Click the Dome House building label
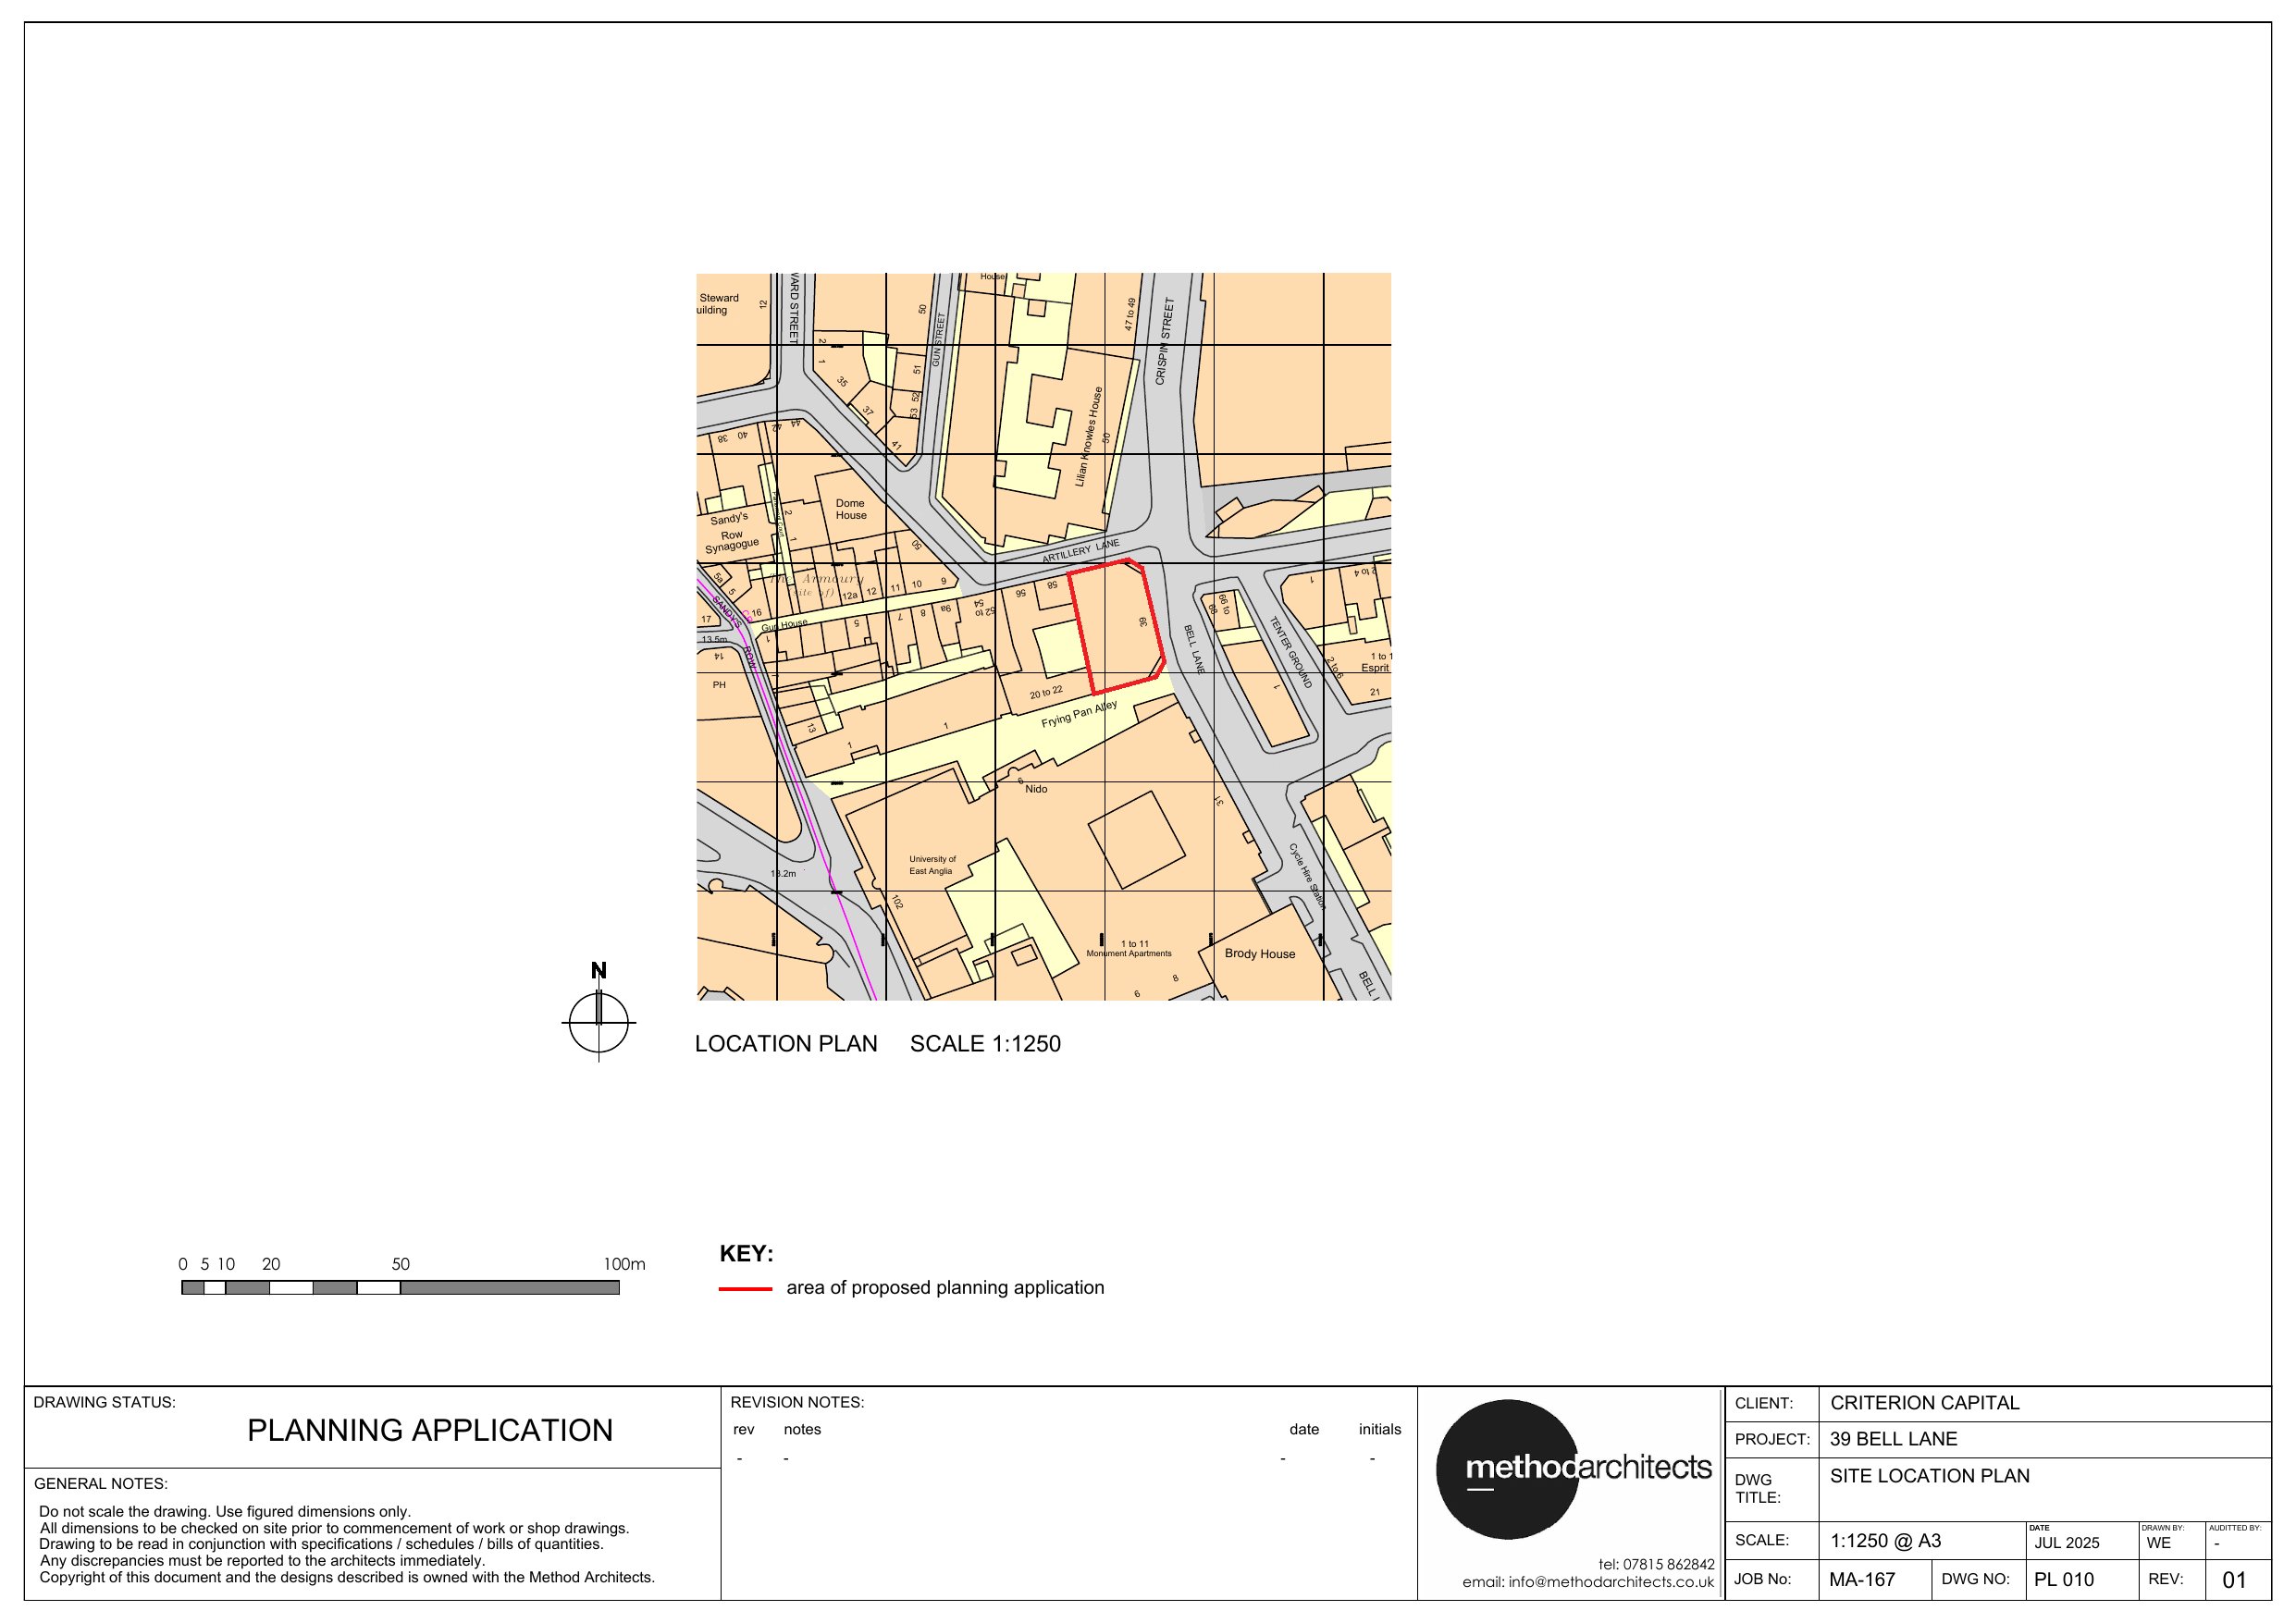2296x1623 pixels. tap(850, 509)
